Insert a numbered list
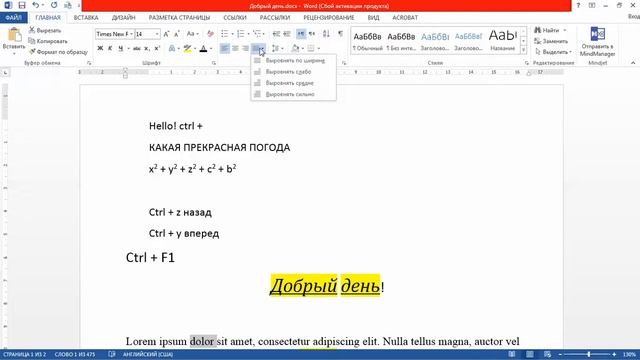The image size is (640, 360). point(240,34)
